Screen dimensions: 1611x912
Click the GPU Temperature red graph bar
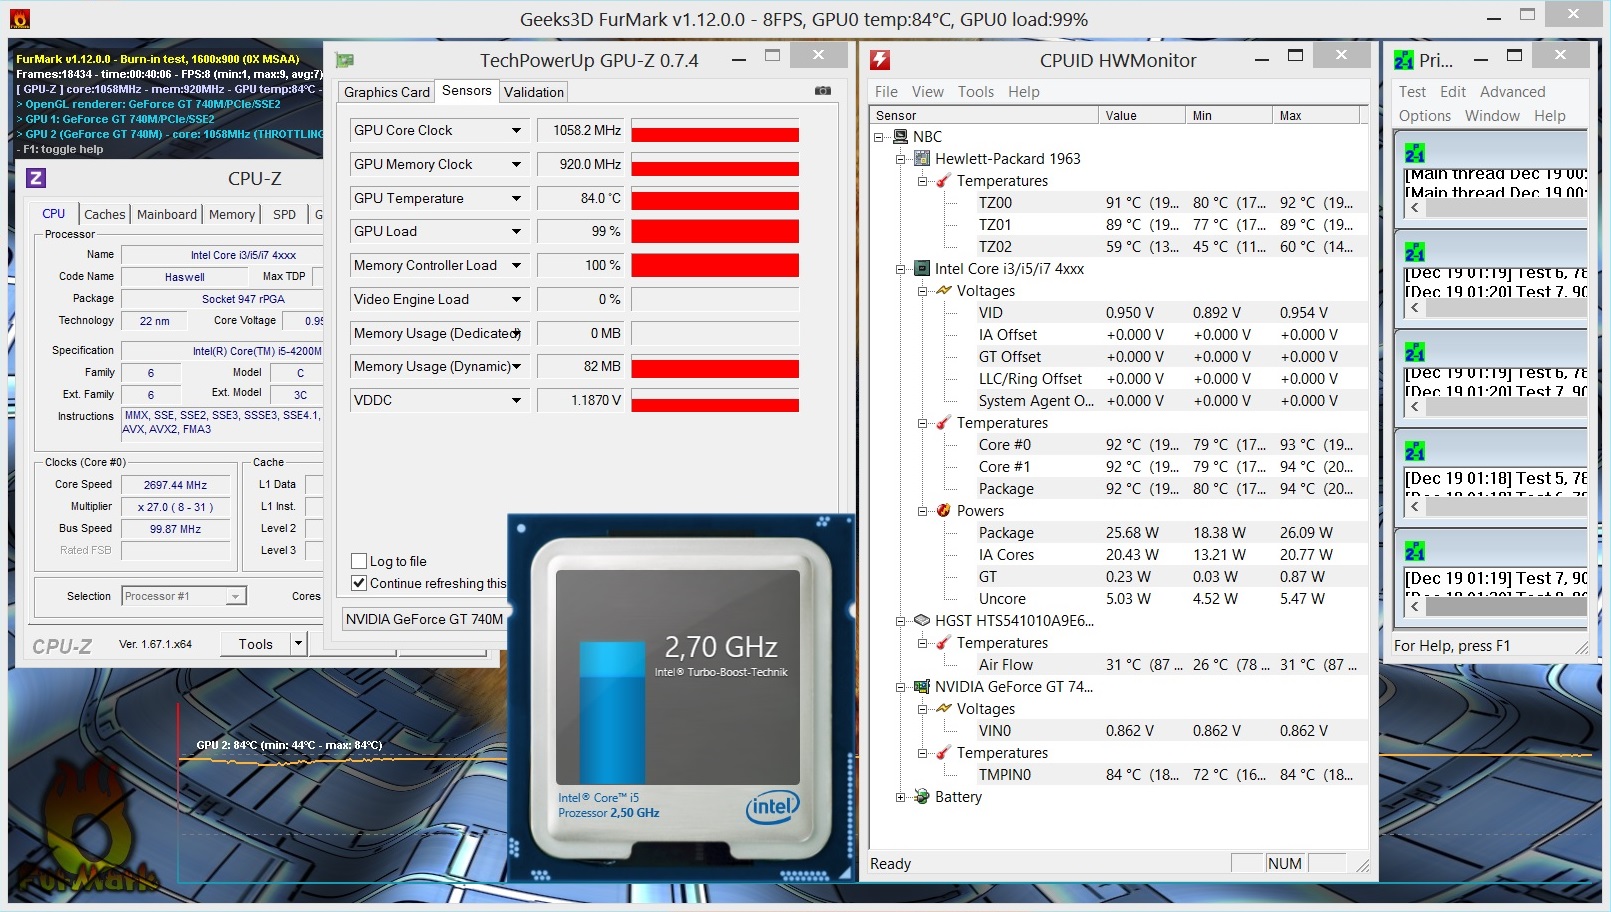coord(715,201)
